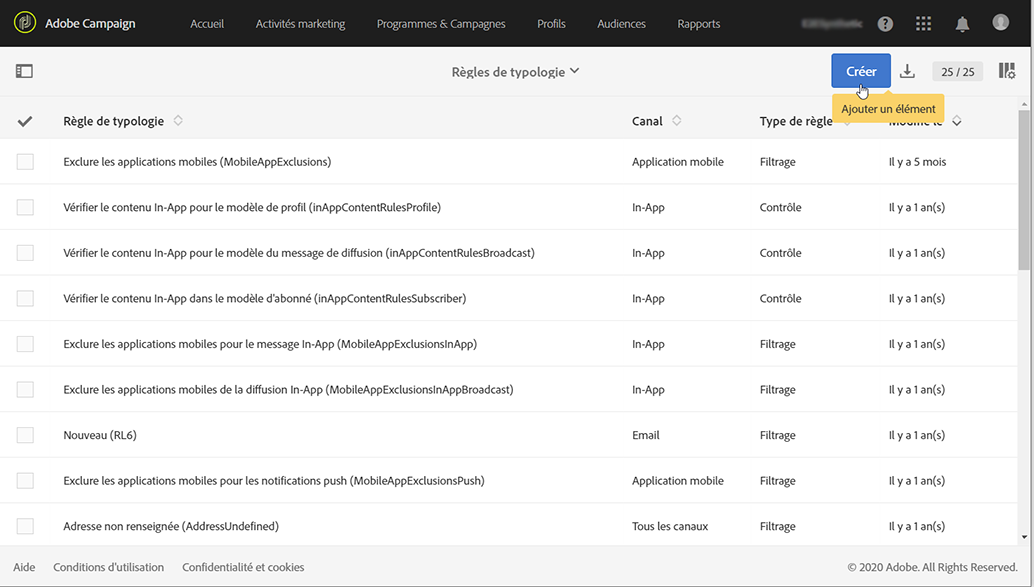Show notifications via the bell icon
Viewport: 1034px width, 587px height.
pos(962,24)
